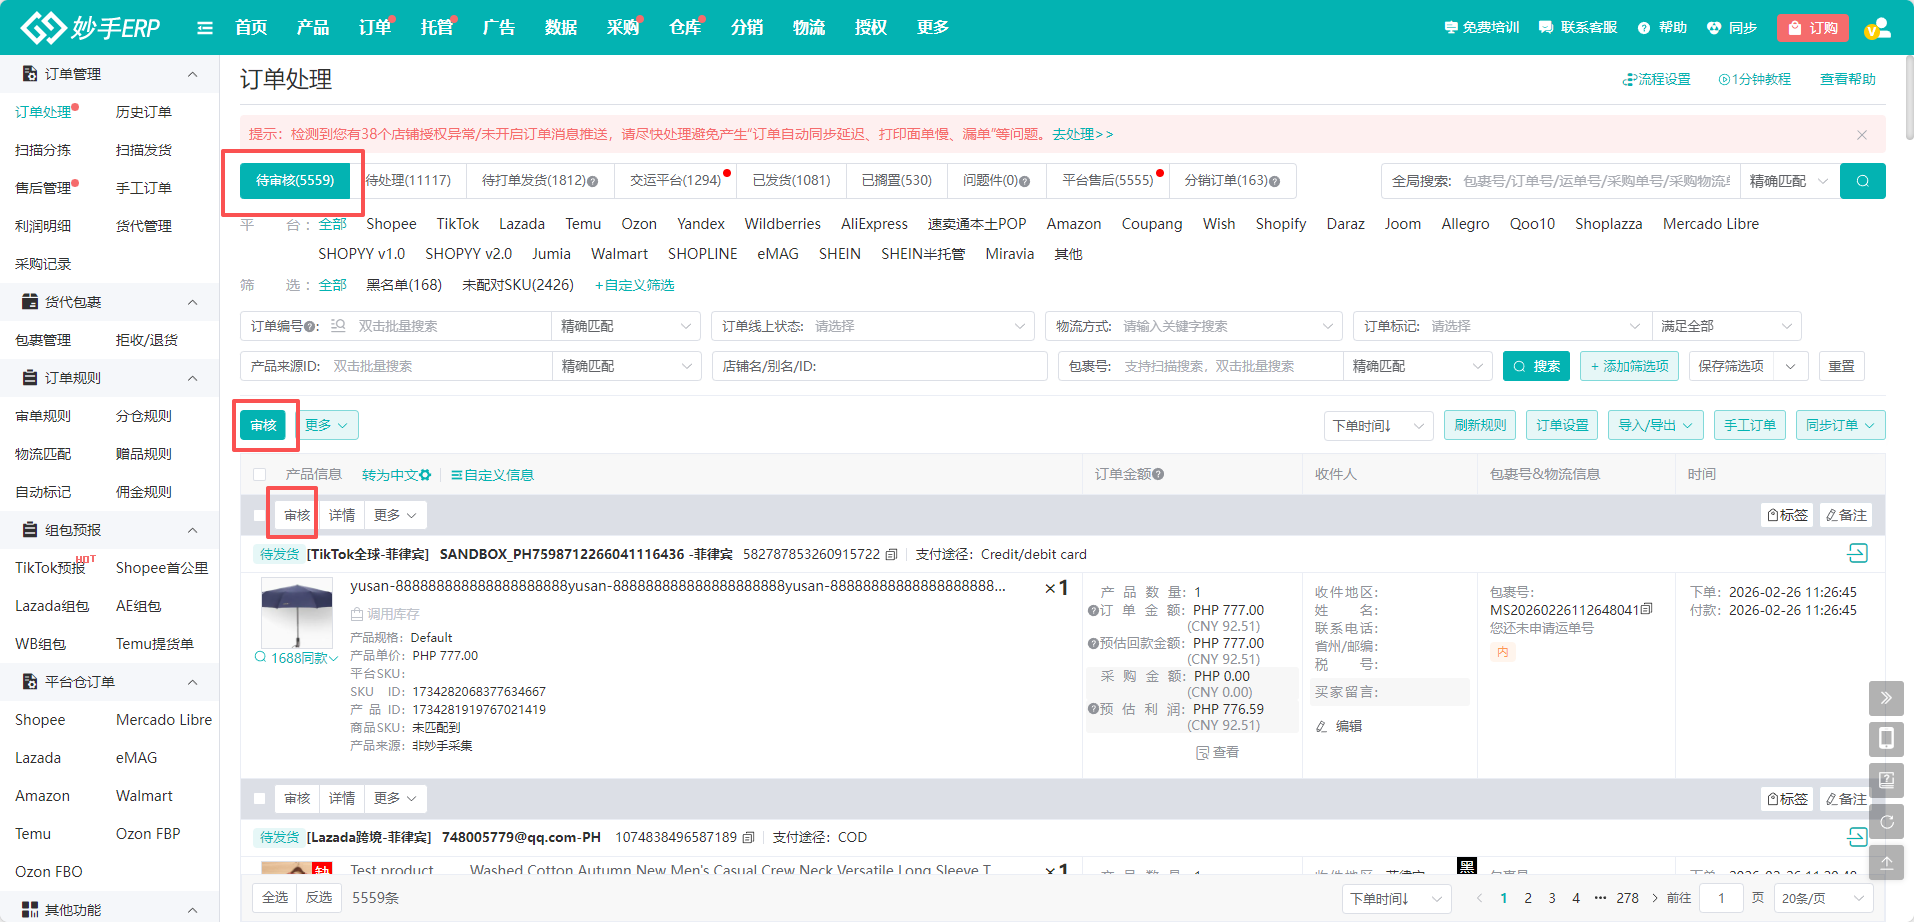Check the Lazada order row checkbox

(x=260, y=799)
